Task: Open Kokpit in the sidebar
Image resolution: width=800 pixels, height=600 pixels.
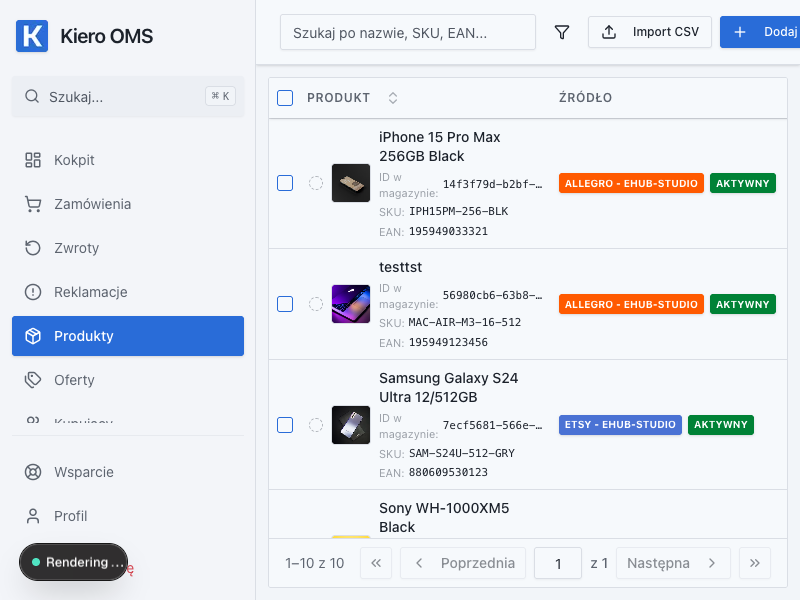Action: 128,160
